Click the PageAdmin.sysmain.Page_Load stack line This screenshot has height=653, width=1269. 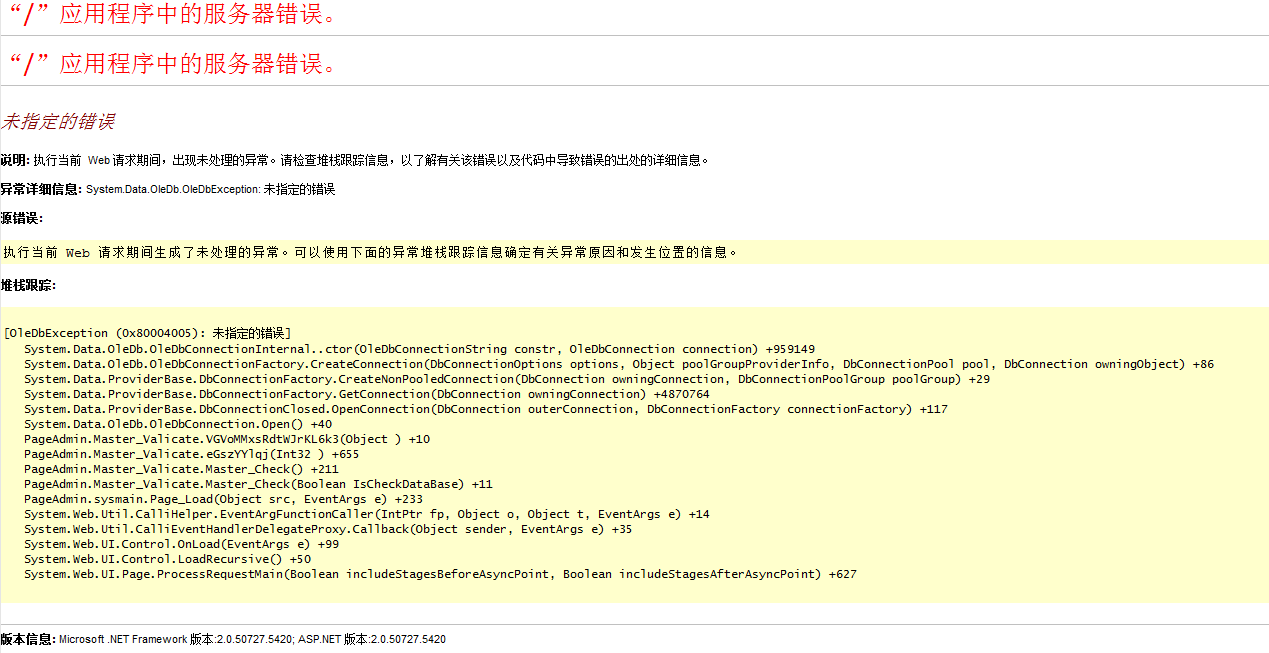tap(223, 499)
